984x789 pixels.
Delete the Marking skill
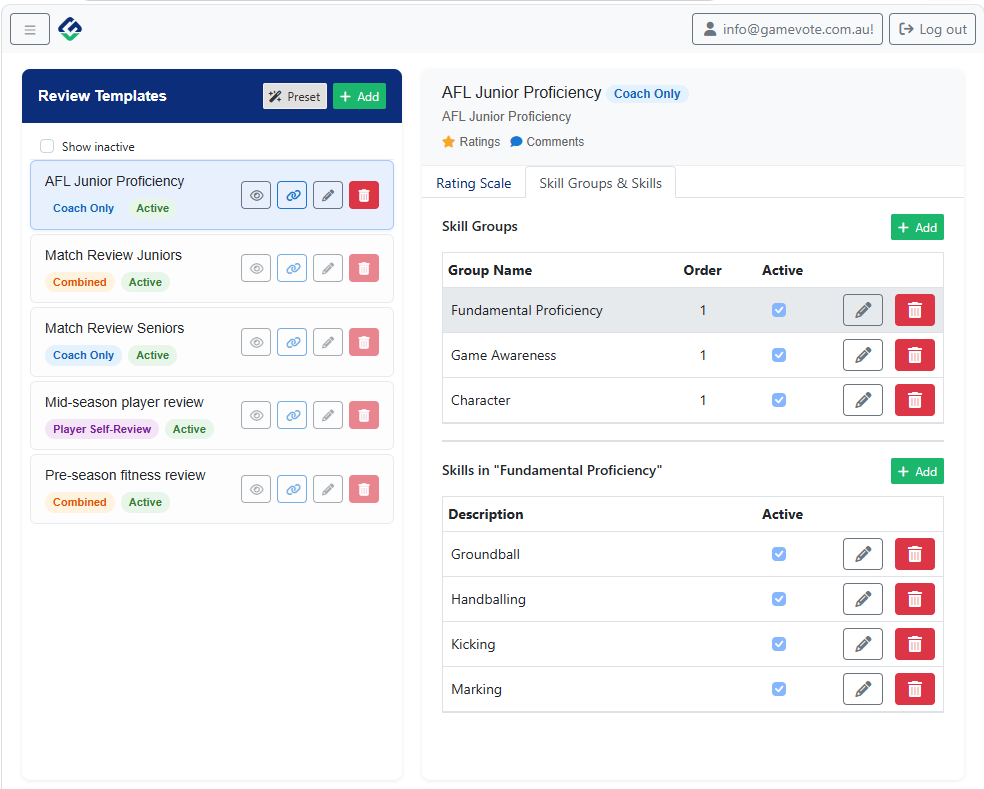914,689
